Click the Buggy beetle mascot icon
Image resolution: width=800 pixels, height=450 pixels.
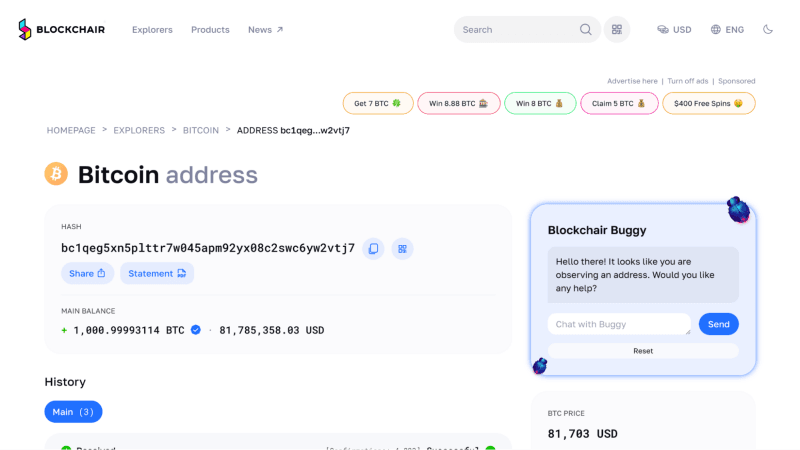(738, 210)
